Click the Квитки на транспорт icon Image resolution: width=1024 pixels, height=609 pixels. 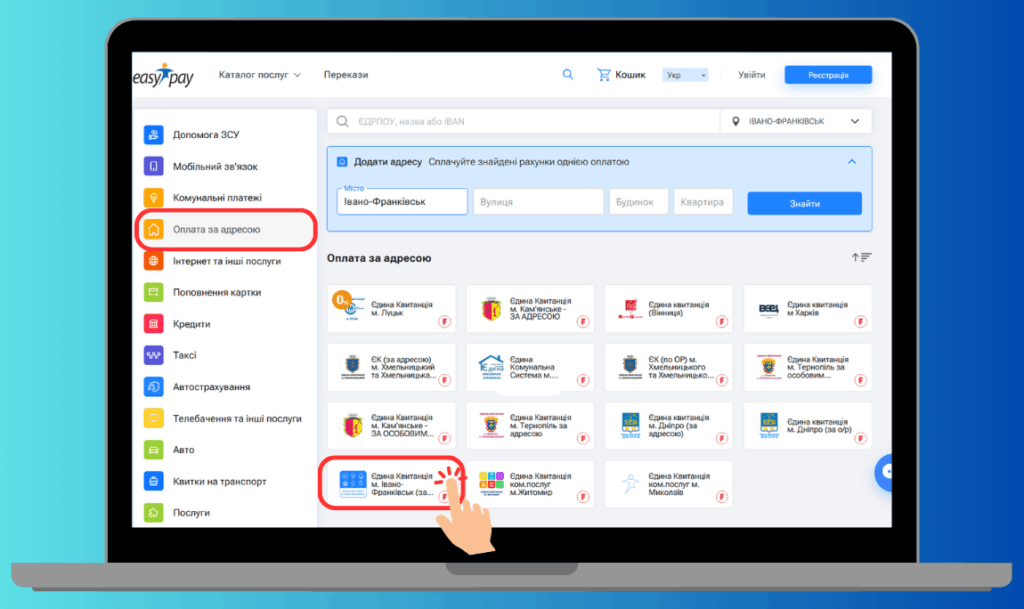click(x=153, y=481)
